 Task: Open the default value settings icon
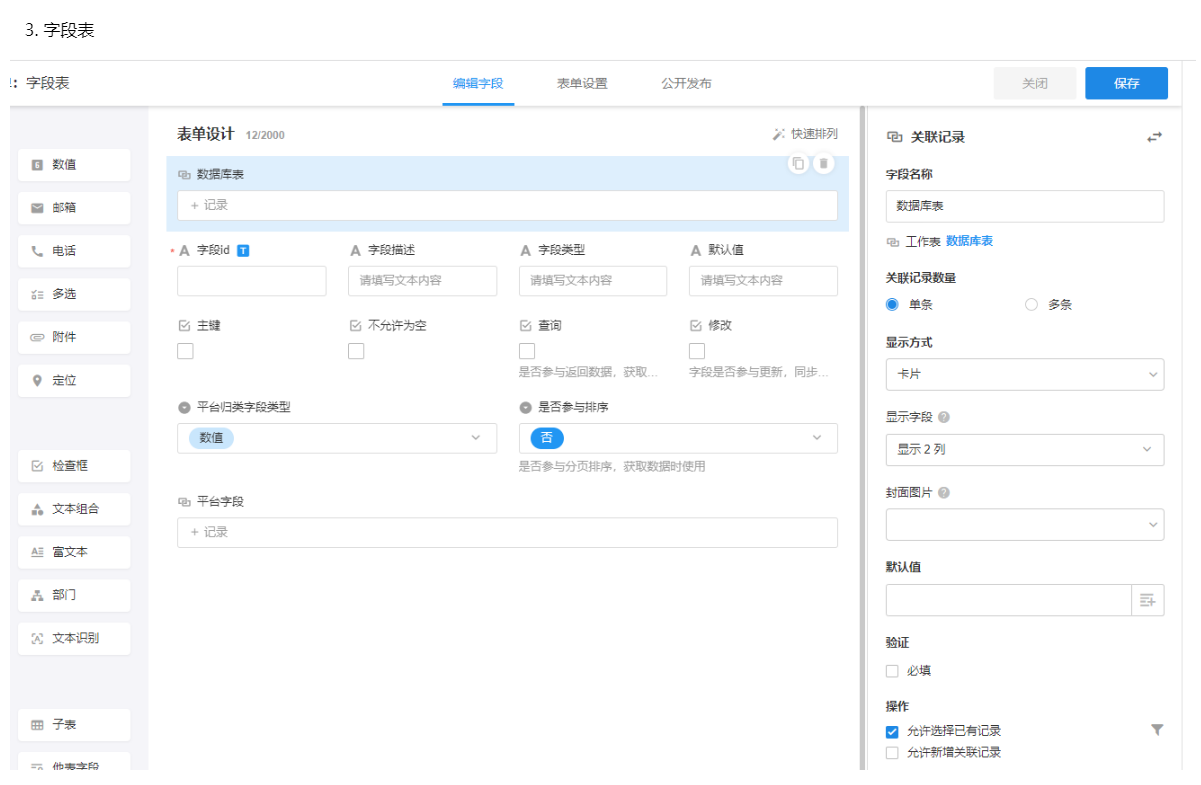1147,600
